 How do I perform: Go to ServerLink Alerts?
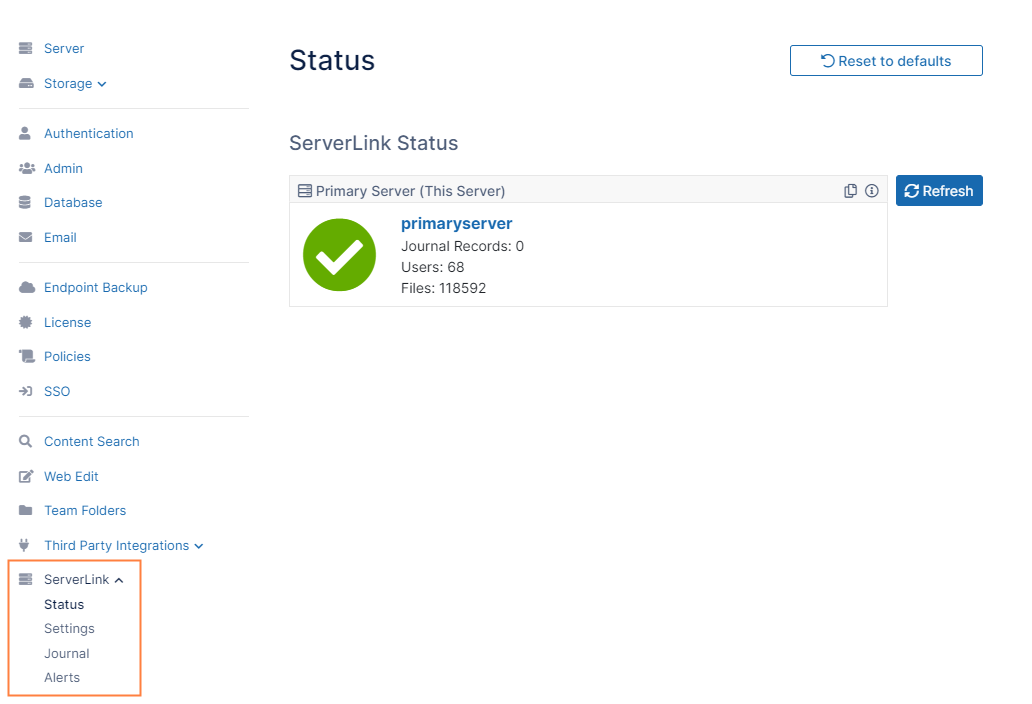(62, 678)
